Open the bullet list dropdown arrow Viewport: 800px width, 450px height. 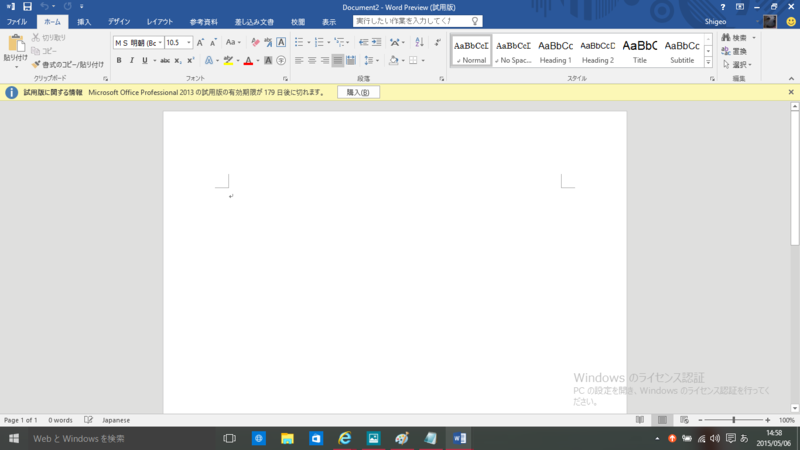(x=309, y=43)
